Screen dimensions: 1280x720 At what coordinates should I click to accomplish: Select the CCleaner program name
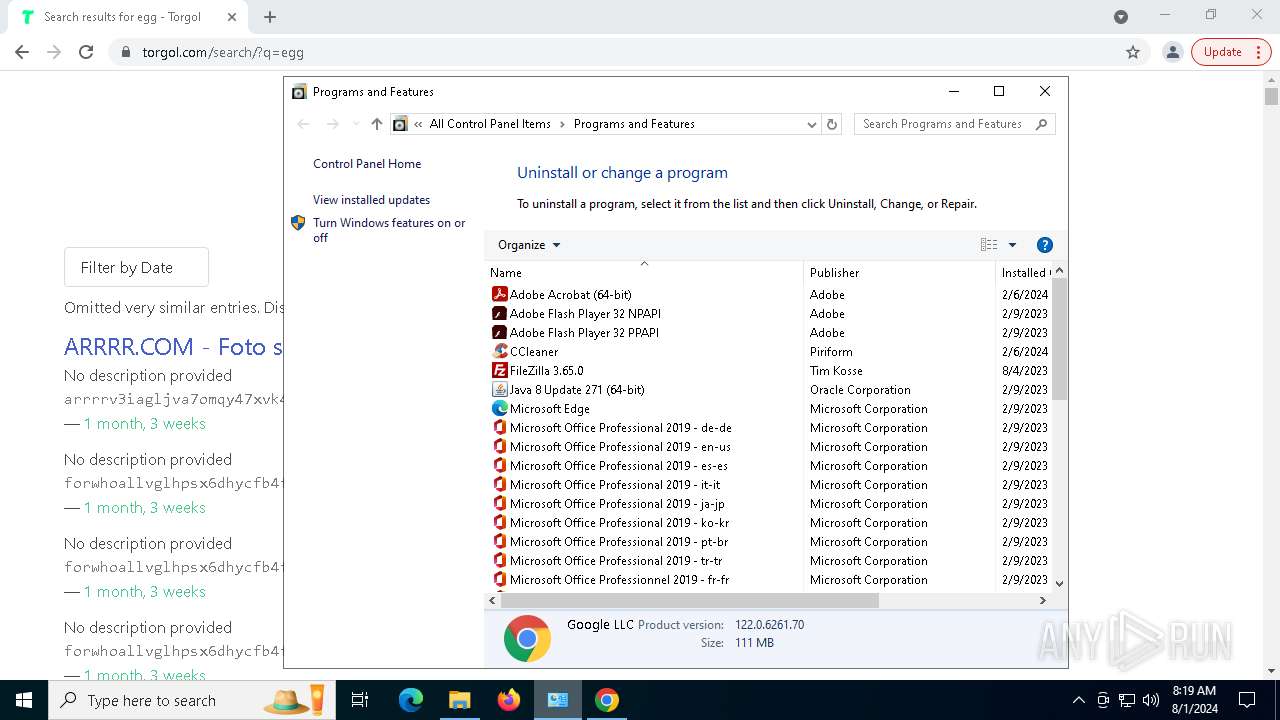click(534, 352)
